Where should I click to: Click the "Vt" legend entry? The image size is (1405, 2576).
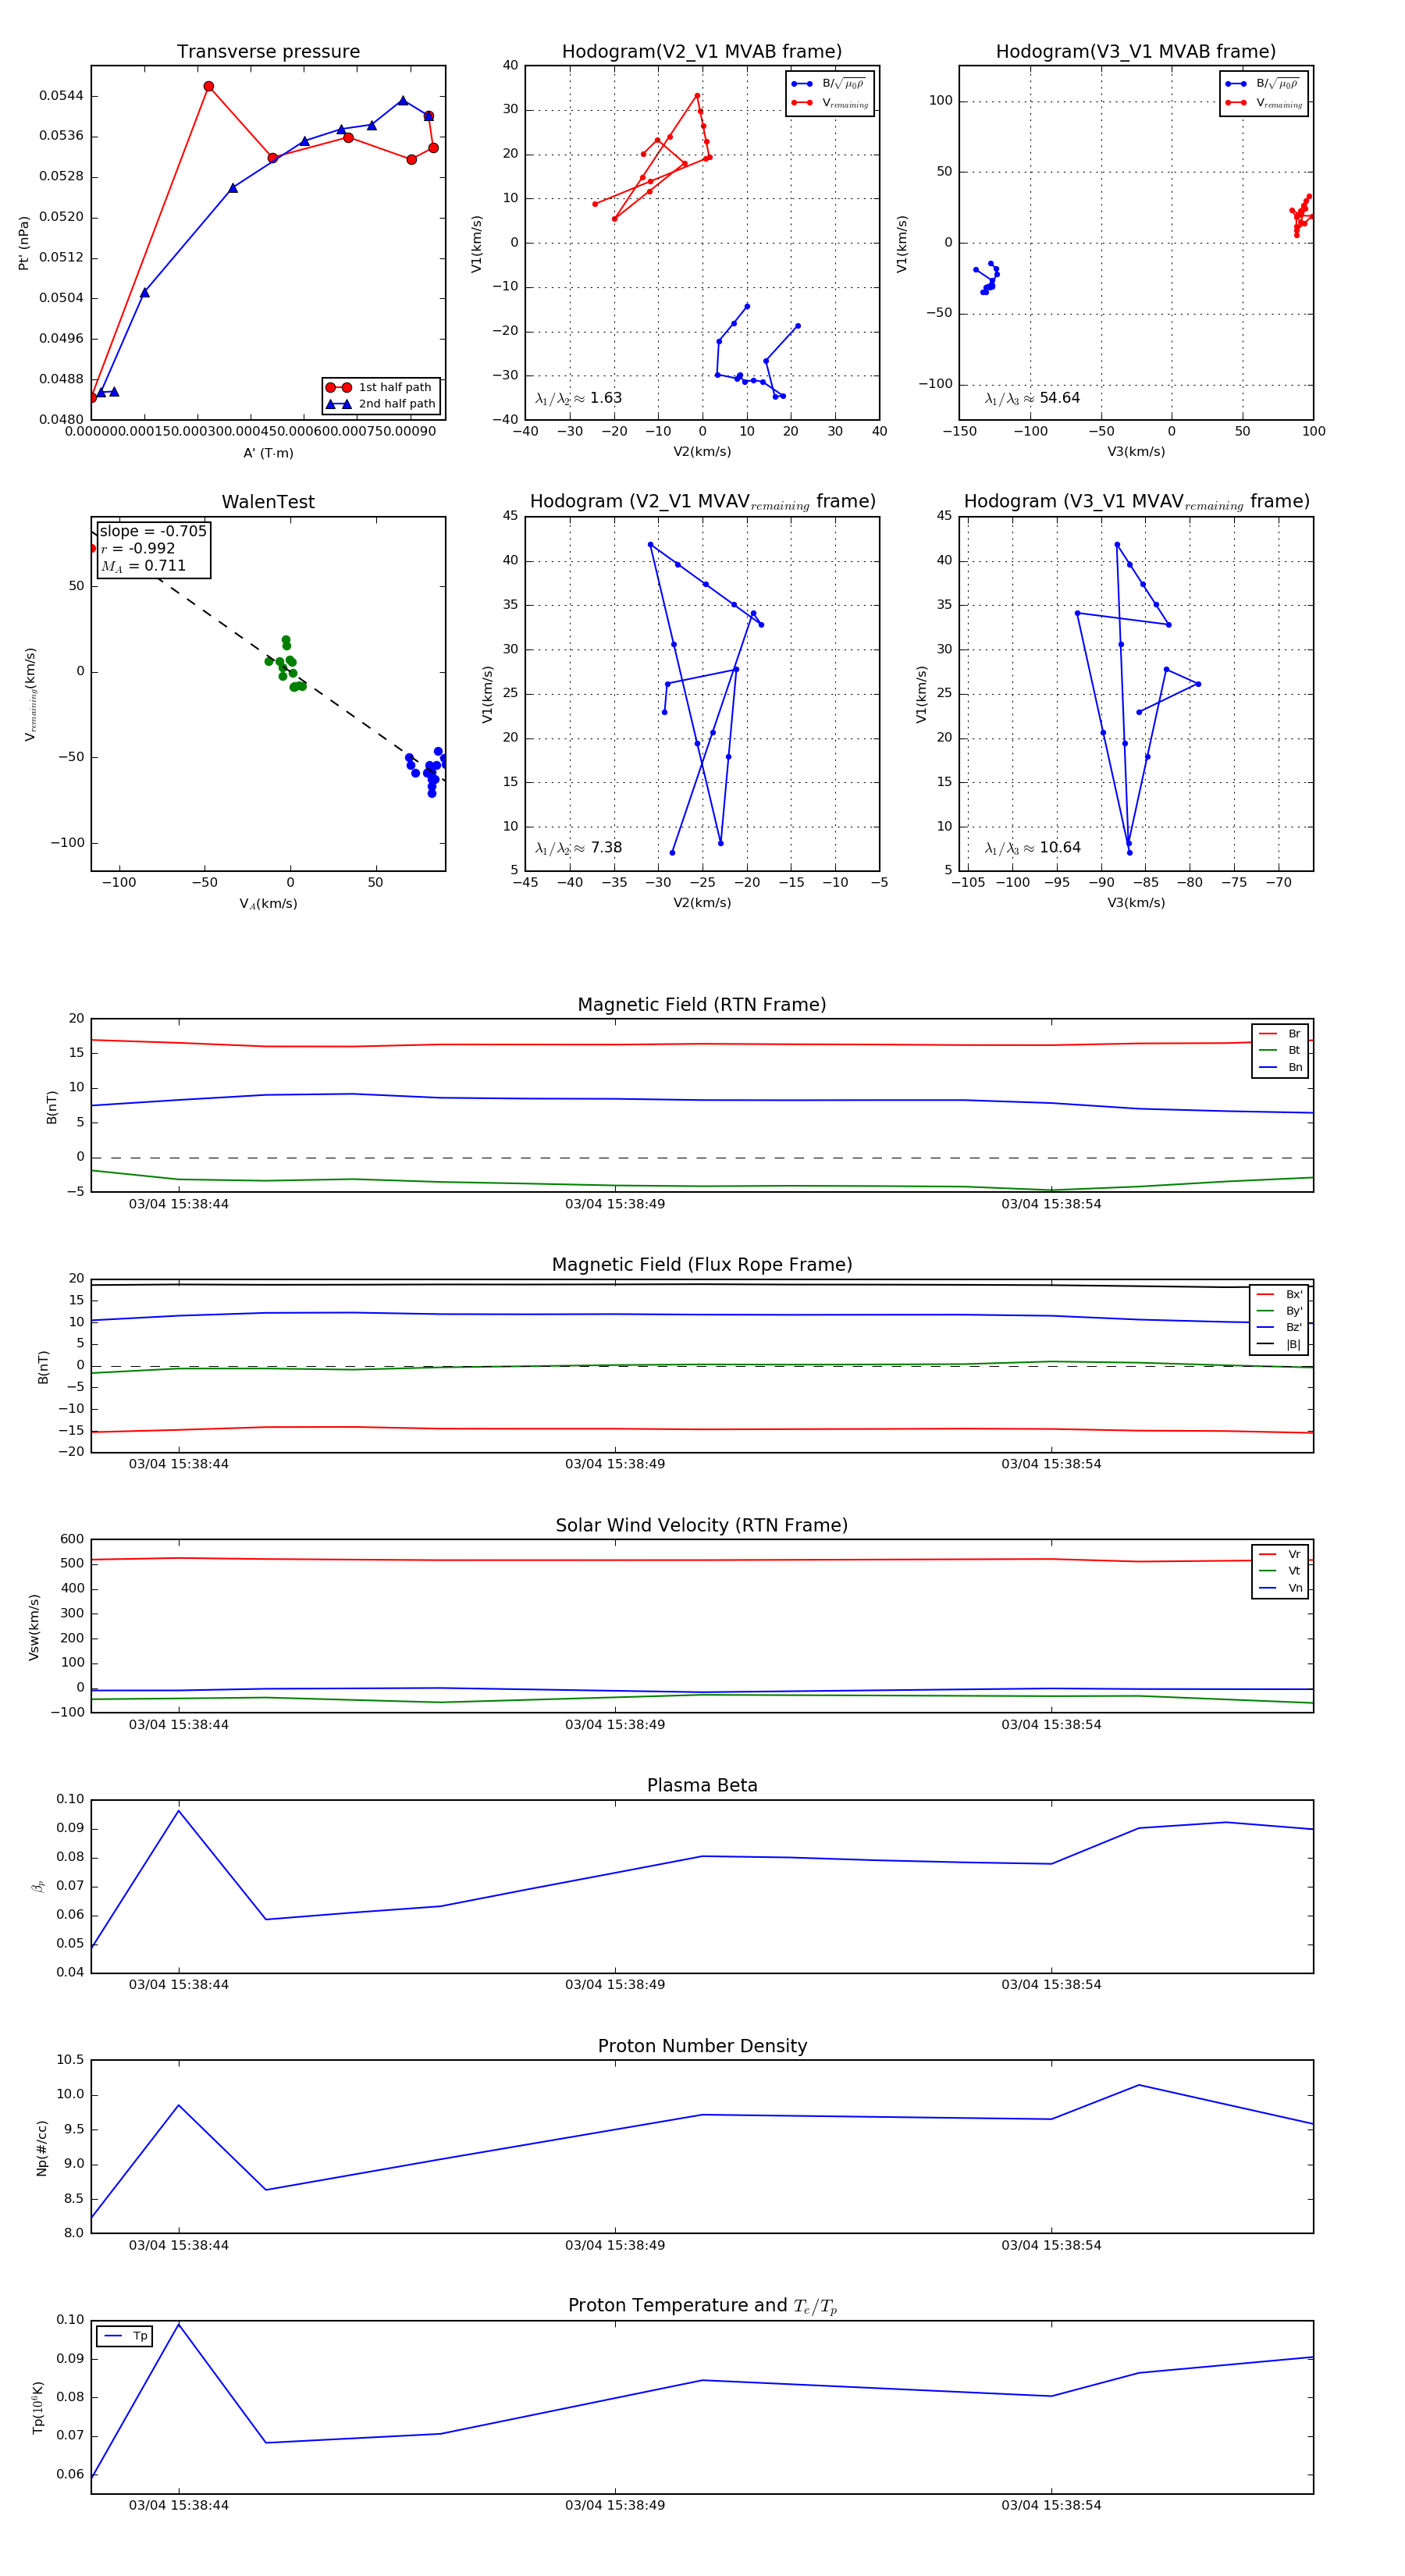(1280, 1571)
